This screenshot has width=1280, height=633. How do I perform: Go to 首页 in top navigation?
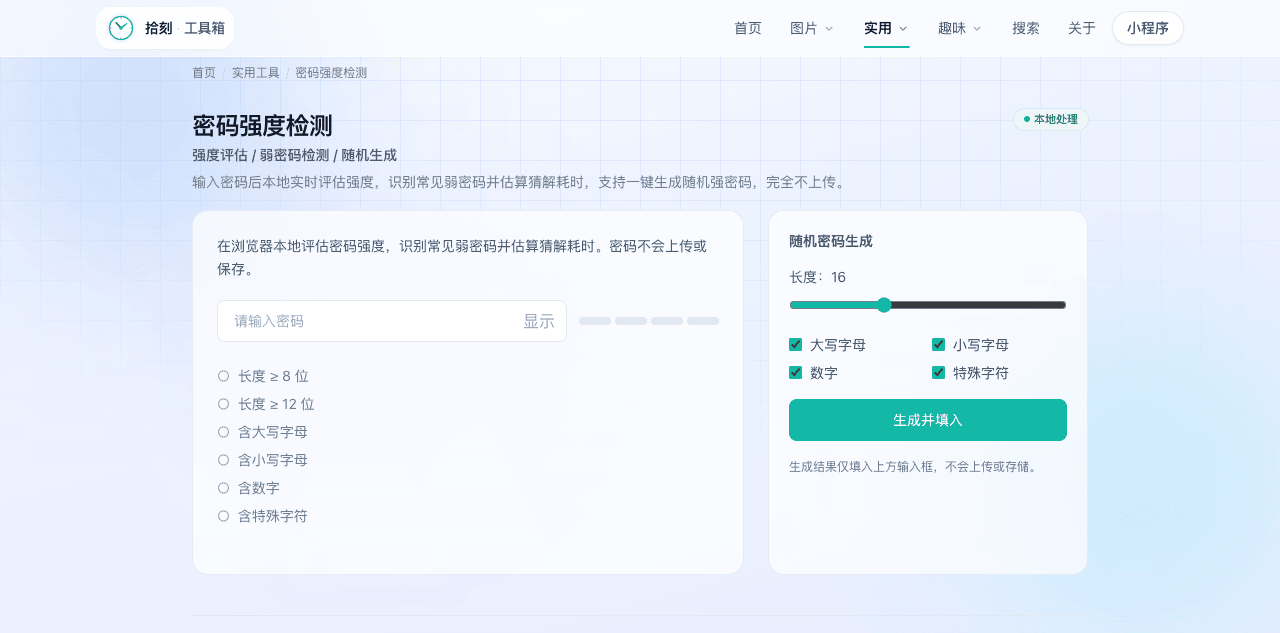748,28
